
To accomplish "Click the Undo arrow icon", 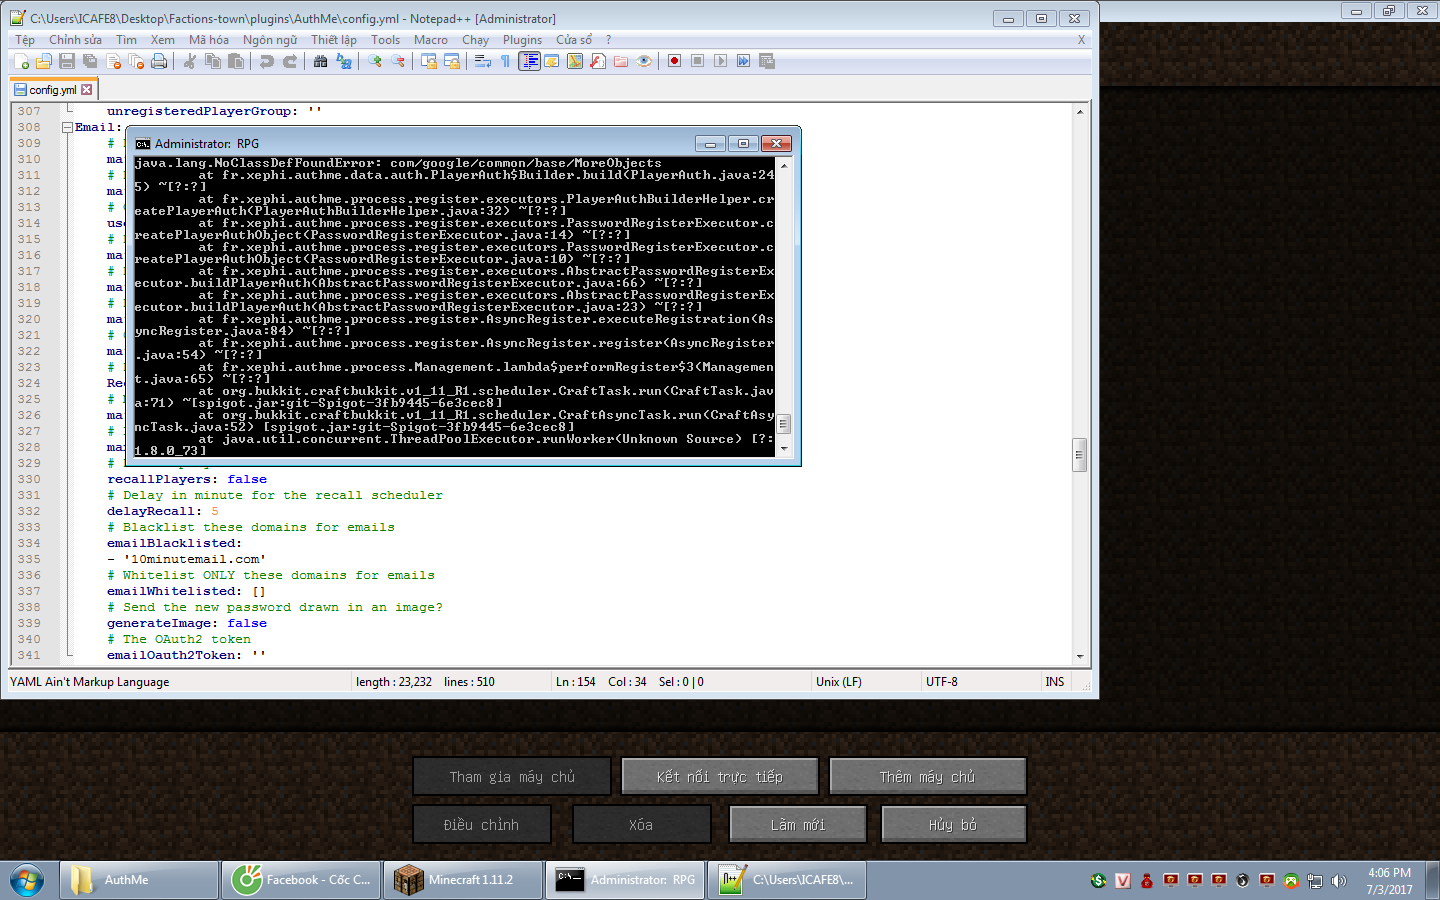I will pyautogui.click(x=266, y=61).
